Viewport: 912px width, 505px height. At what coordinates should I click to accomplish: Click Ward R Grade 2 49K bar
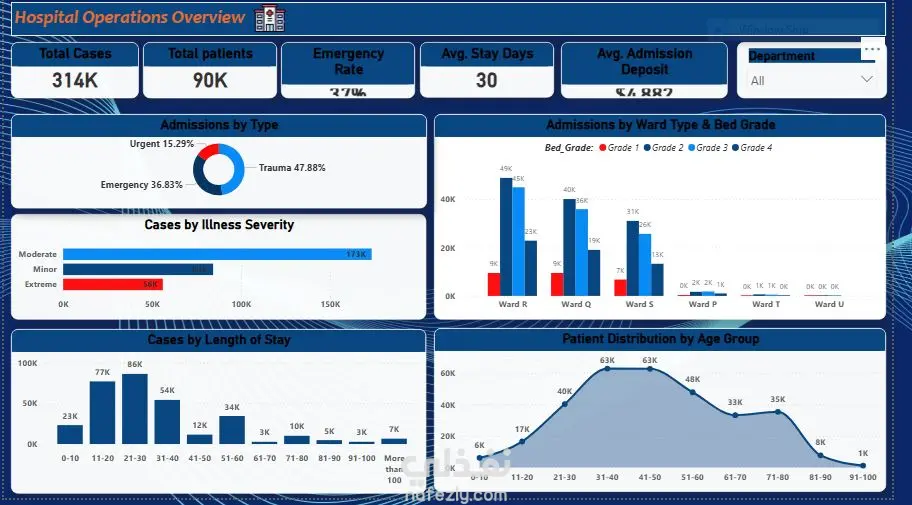(506, 237)
